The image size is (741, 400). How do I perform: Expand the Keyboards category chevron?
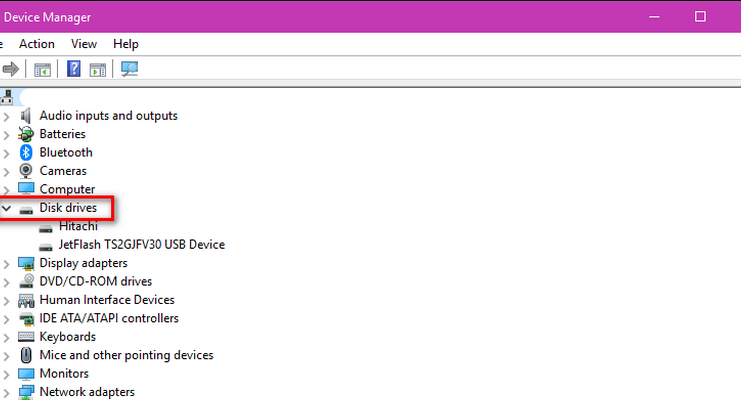tap(6, 338)
